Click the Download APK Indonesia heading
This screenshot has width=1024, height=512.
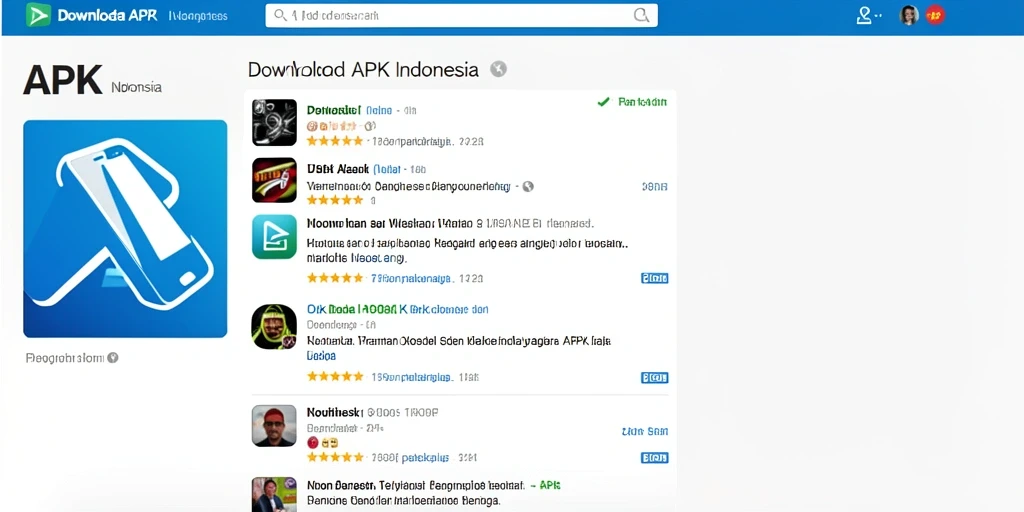363,69
